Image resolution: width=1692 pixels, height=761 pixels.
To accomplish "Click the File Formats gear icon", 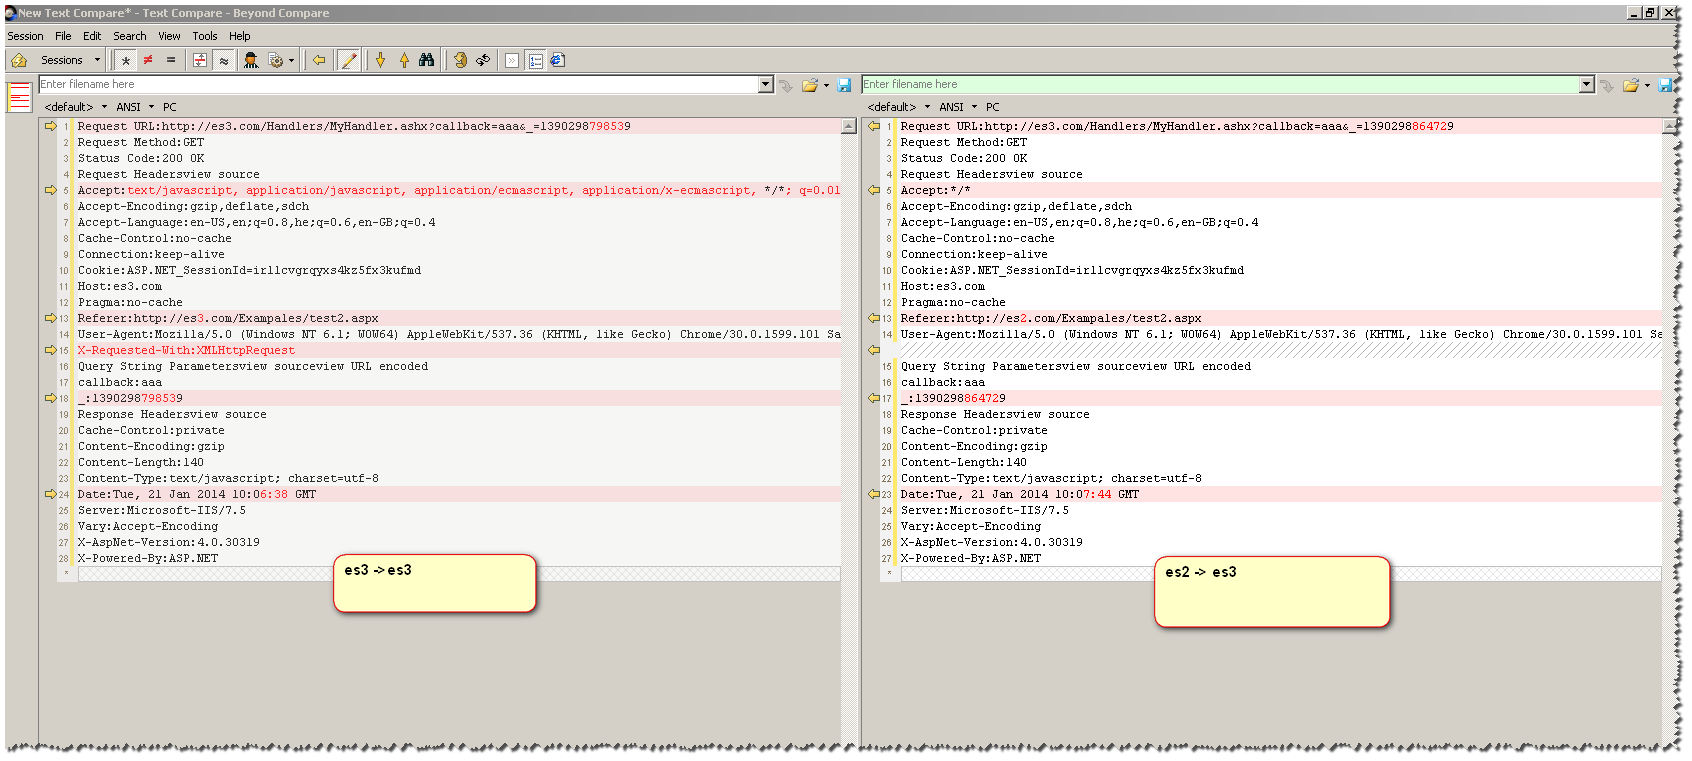I will (x=276, y=60).
